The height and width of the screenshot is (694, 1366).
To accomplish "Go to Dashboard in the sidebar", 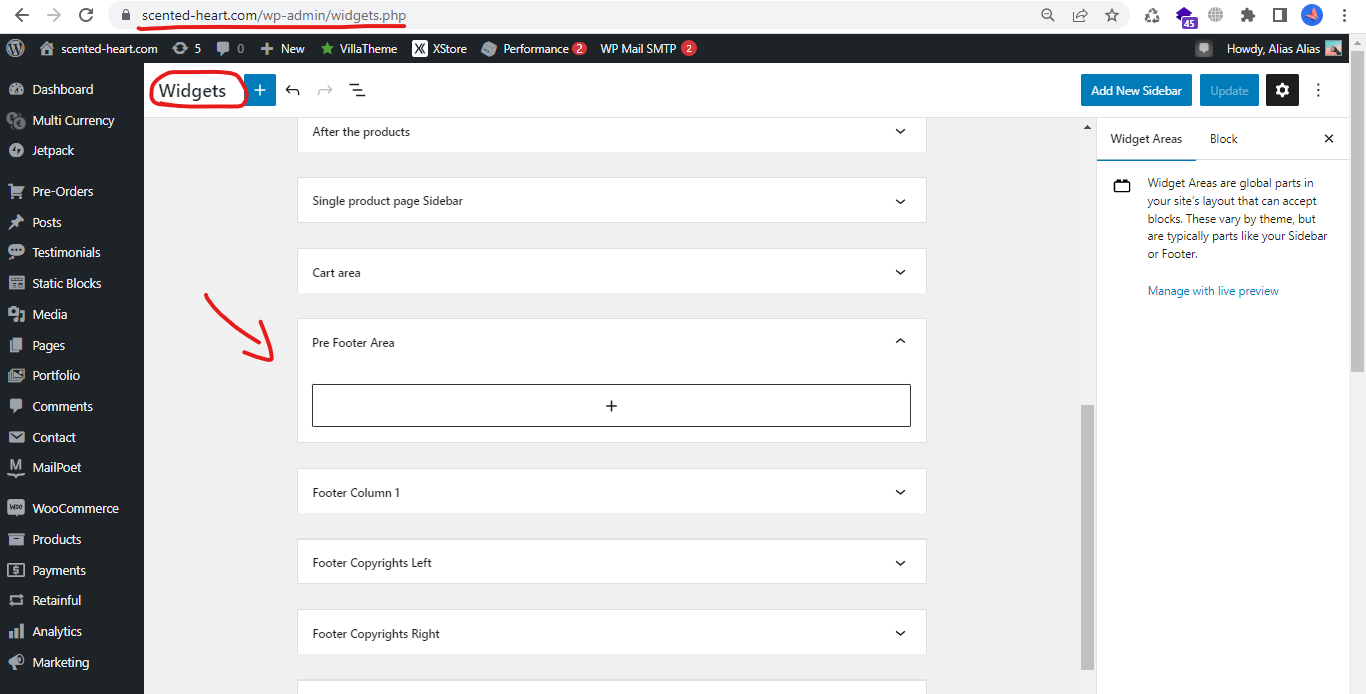I will pos(62,89).
